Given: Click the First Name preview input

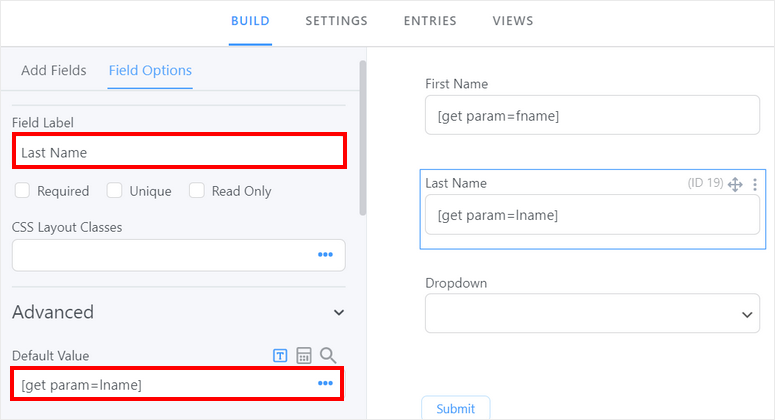Looking at the screenshot, I should click(592, 116).
